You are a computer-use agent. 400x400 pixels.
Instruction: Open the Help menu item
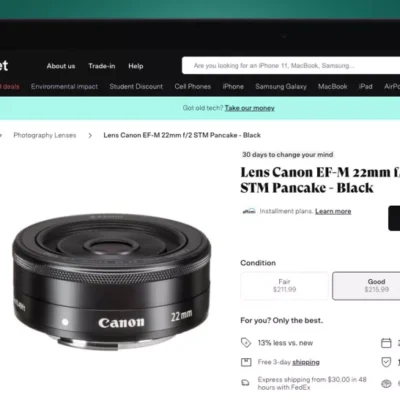tap(136, 66)
